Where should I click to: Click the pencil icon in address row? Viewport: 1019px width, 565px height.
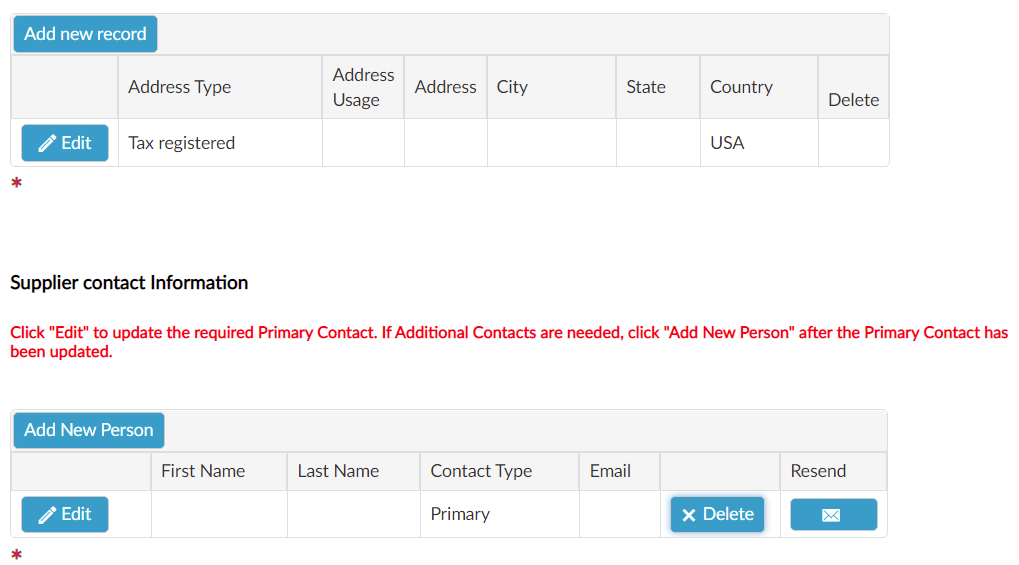[x=47, y=144]
